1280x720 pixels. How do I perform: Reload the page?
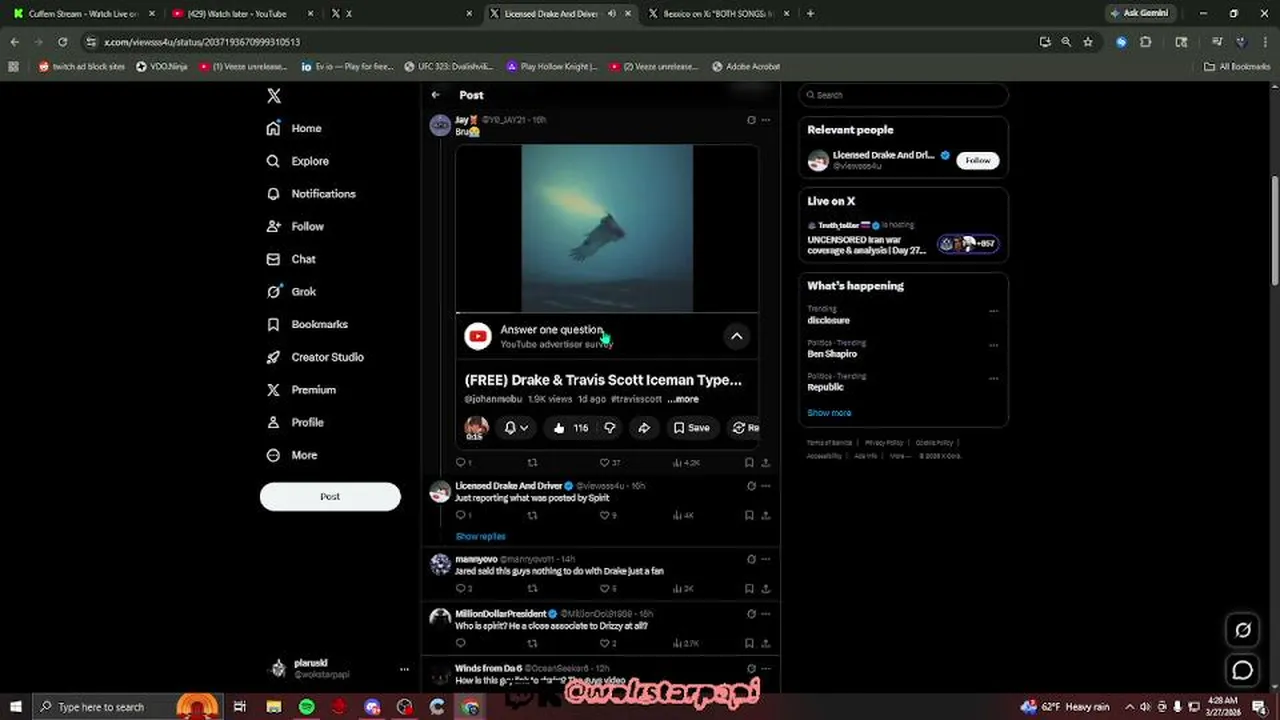pos(62,42)
